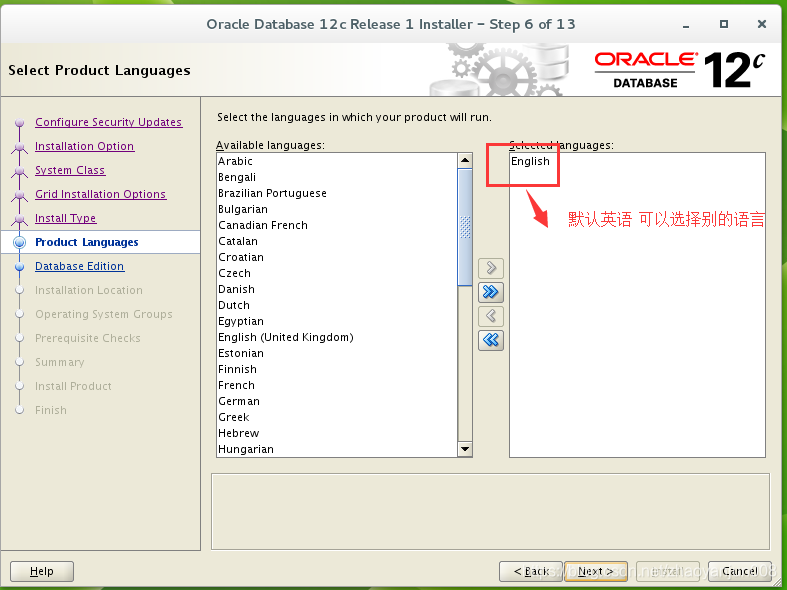Open the Configure Security Updates step
787x590 pixels.
[x=108, y=122]
